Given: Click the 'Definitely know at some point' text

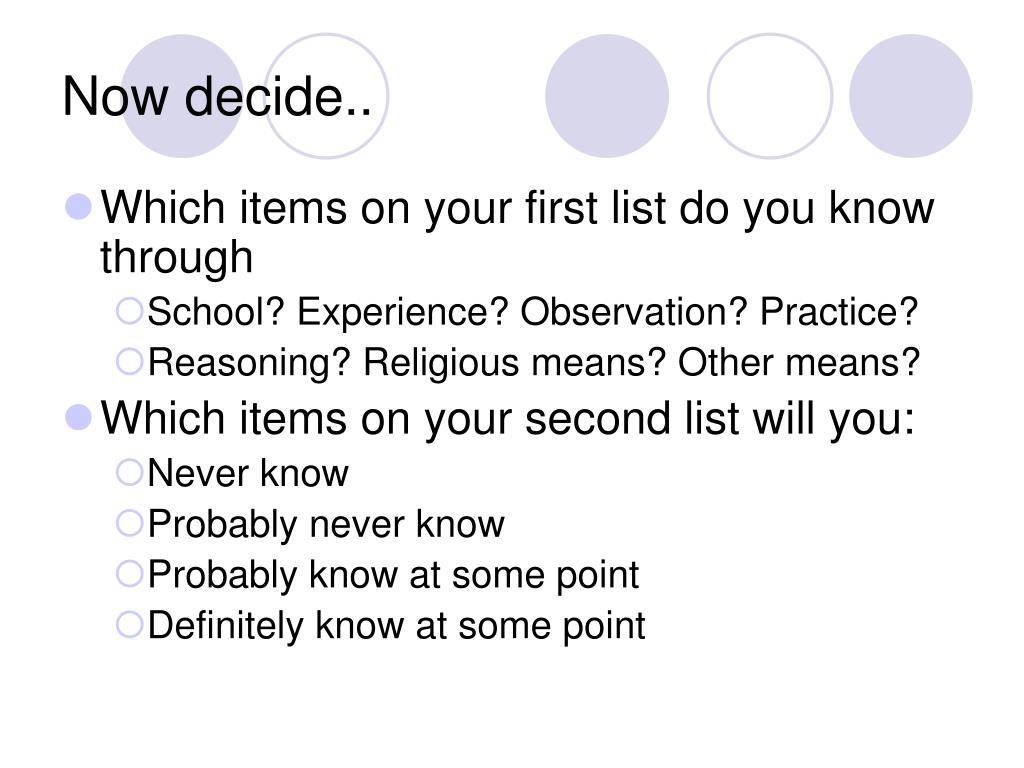Looking at the screenshot, I should tap(396, 626).
